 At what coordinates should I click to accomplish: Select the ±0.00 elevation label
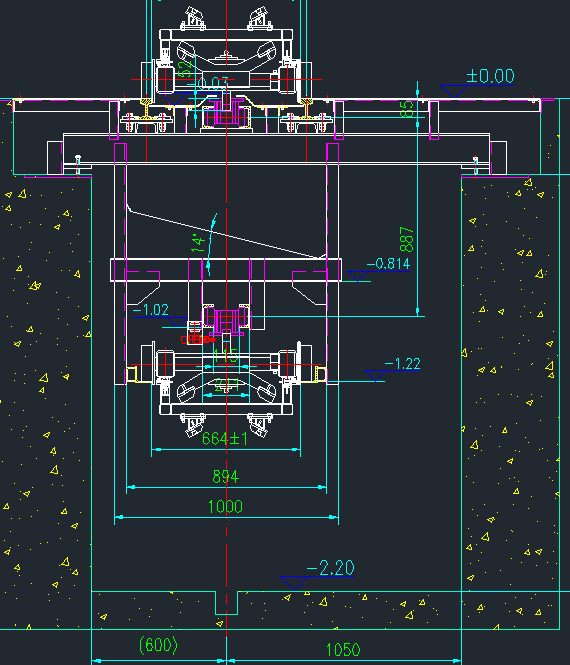[490, 76]
